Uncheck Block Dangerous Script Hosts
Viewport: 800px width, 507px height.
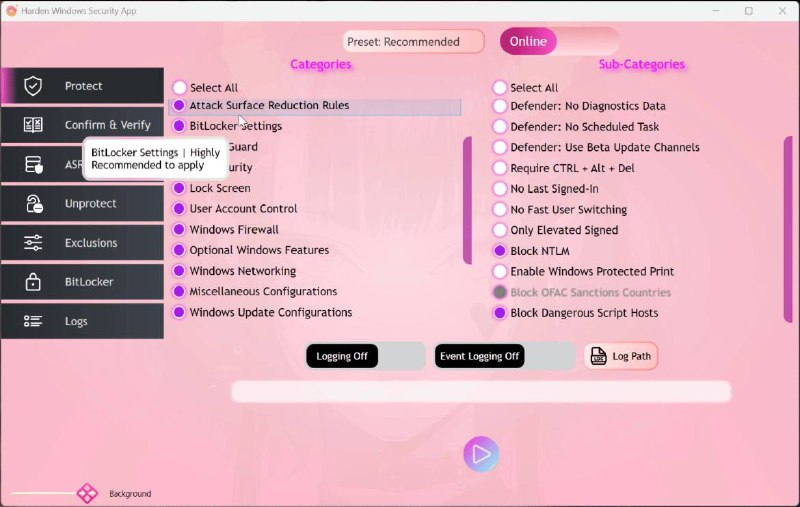[x=500, y=313]
